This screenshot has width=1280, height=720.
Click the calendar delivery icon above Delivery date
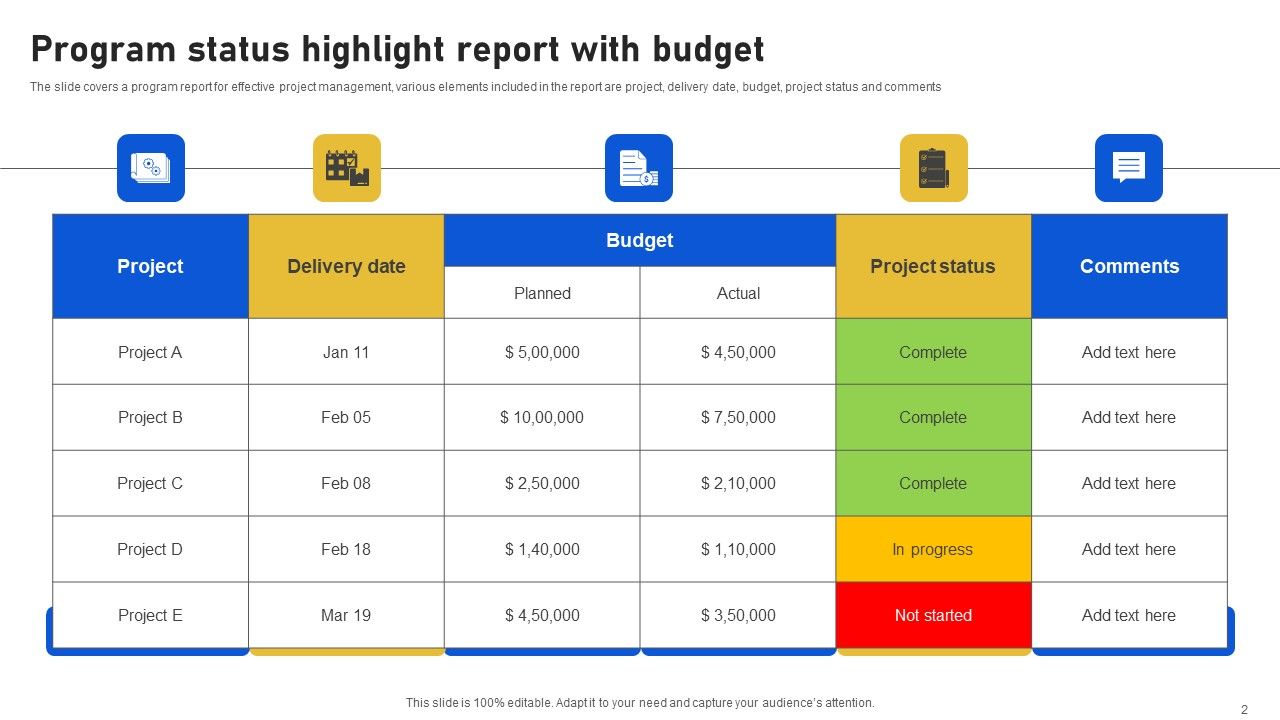pyautogui.click(x=347, y=168)
